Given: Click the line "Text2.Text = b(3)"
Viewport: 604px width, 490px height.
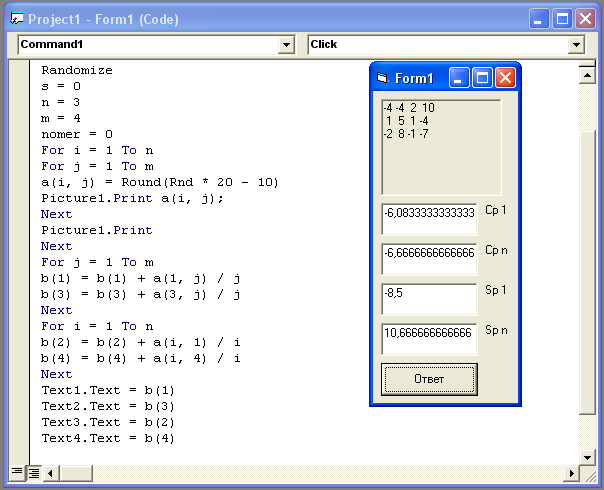Looking at the screenshot, I should [x=108, y=406].
